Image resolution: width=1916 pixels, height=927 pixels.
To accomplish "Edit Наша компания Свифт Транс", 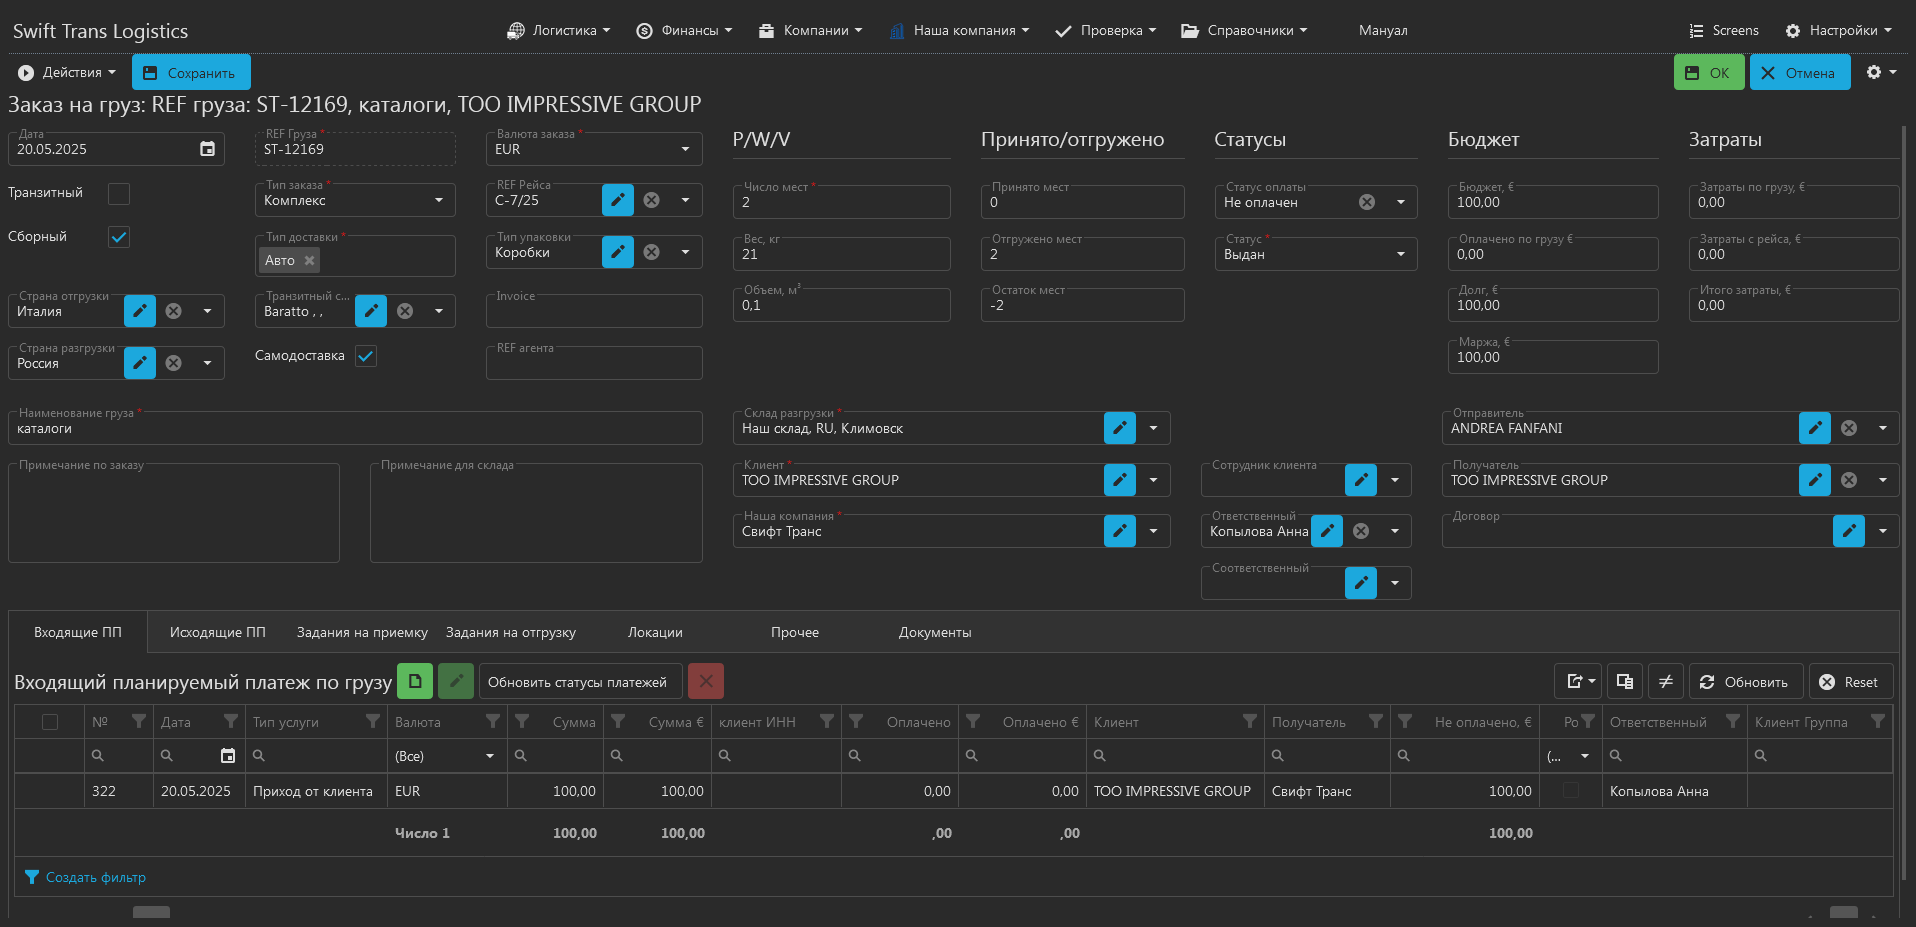I will pos(1120,531).
